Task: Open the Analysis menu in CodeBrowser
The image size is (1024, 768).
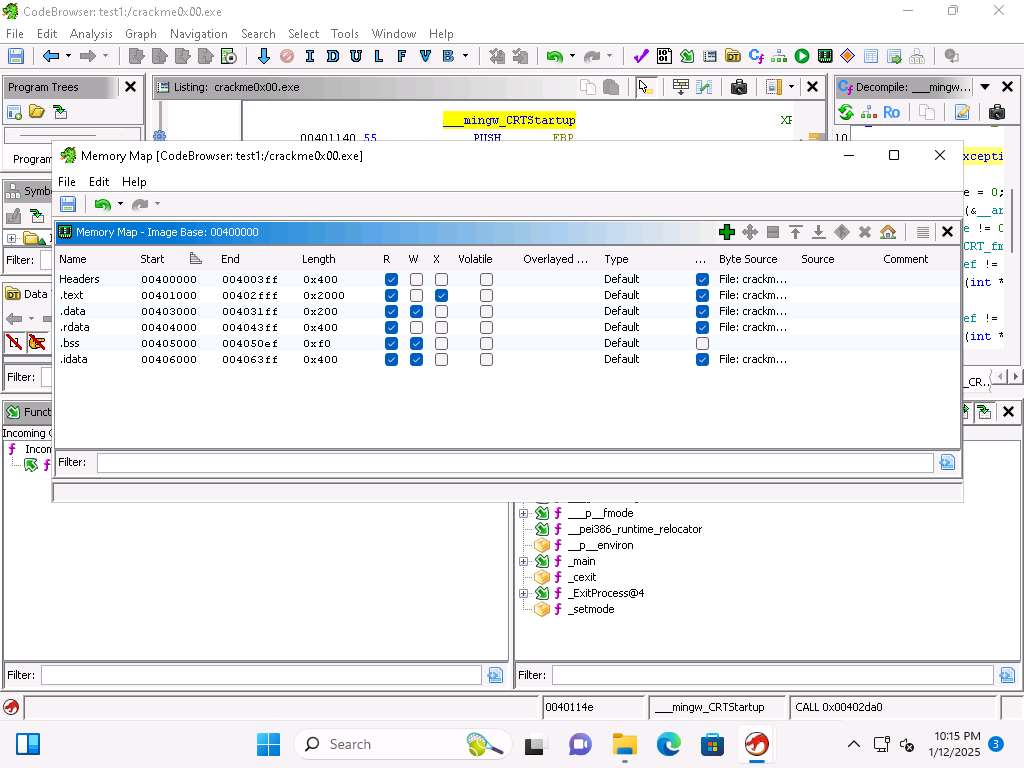Action: coord(91,33)
